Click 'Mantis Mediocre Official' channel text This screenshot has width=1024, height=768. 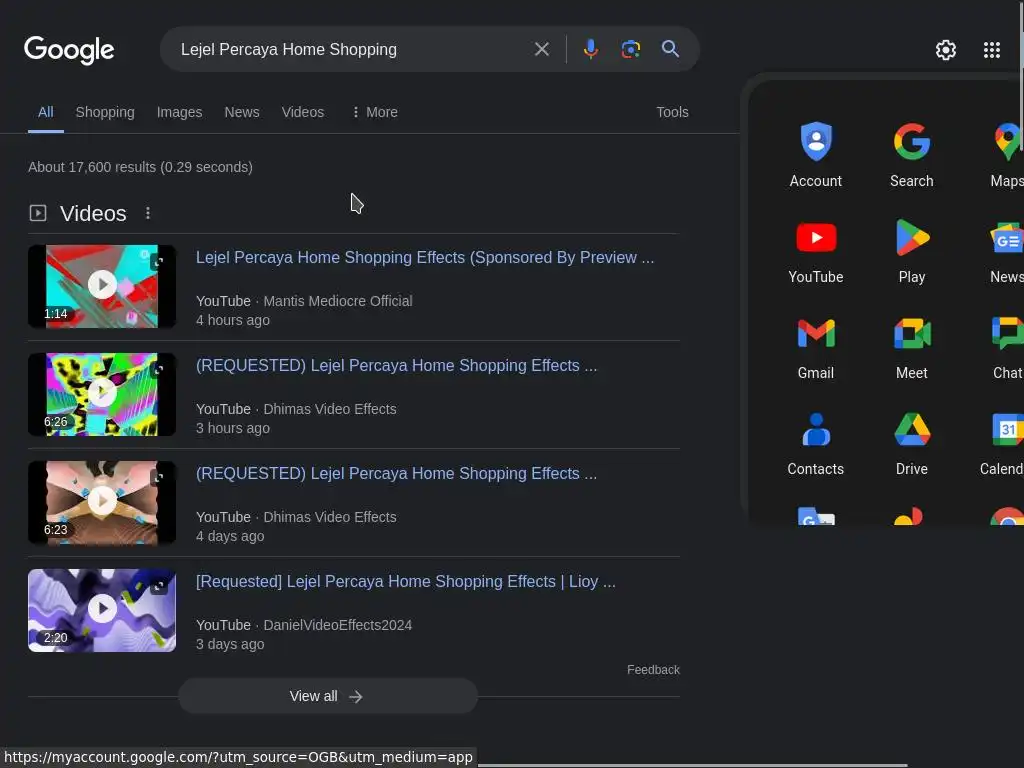[x=338, y=301]
